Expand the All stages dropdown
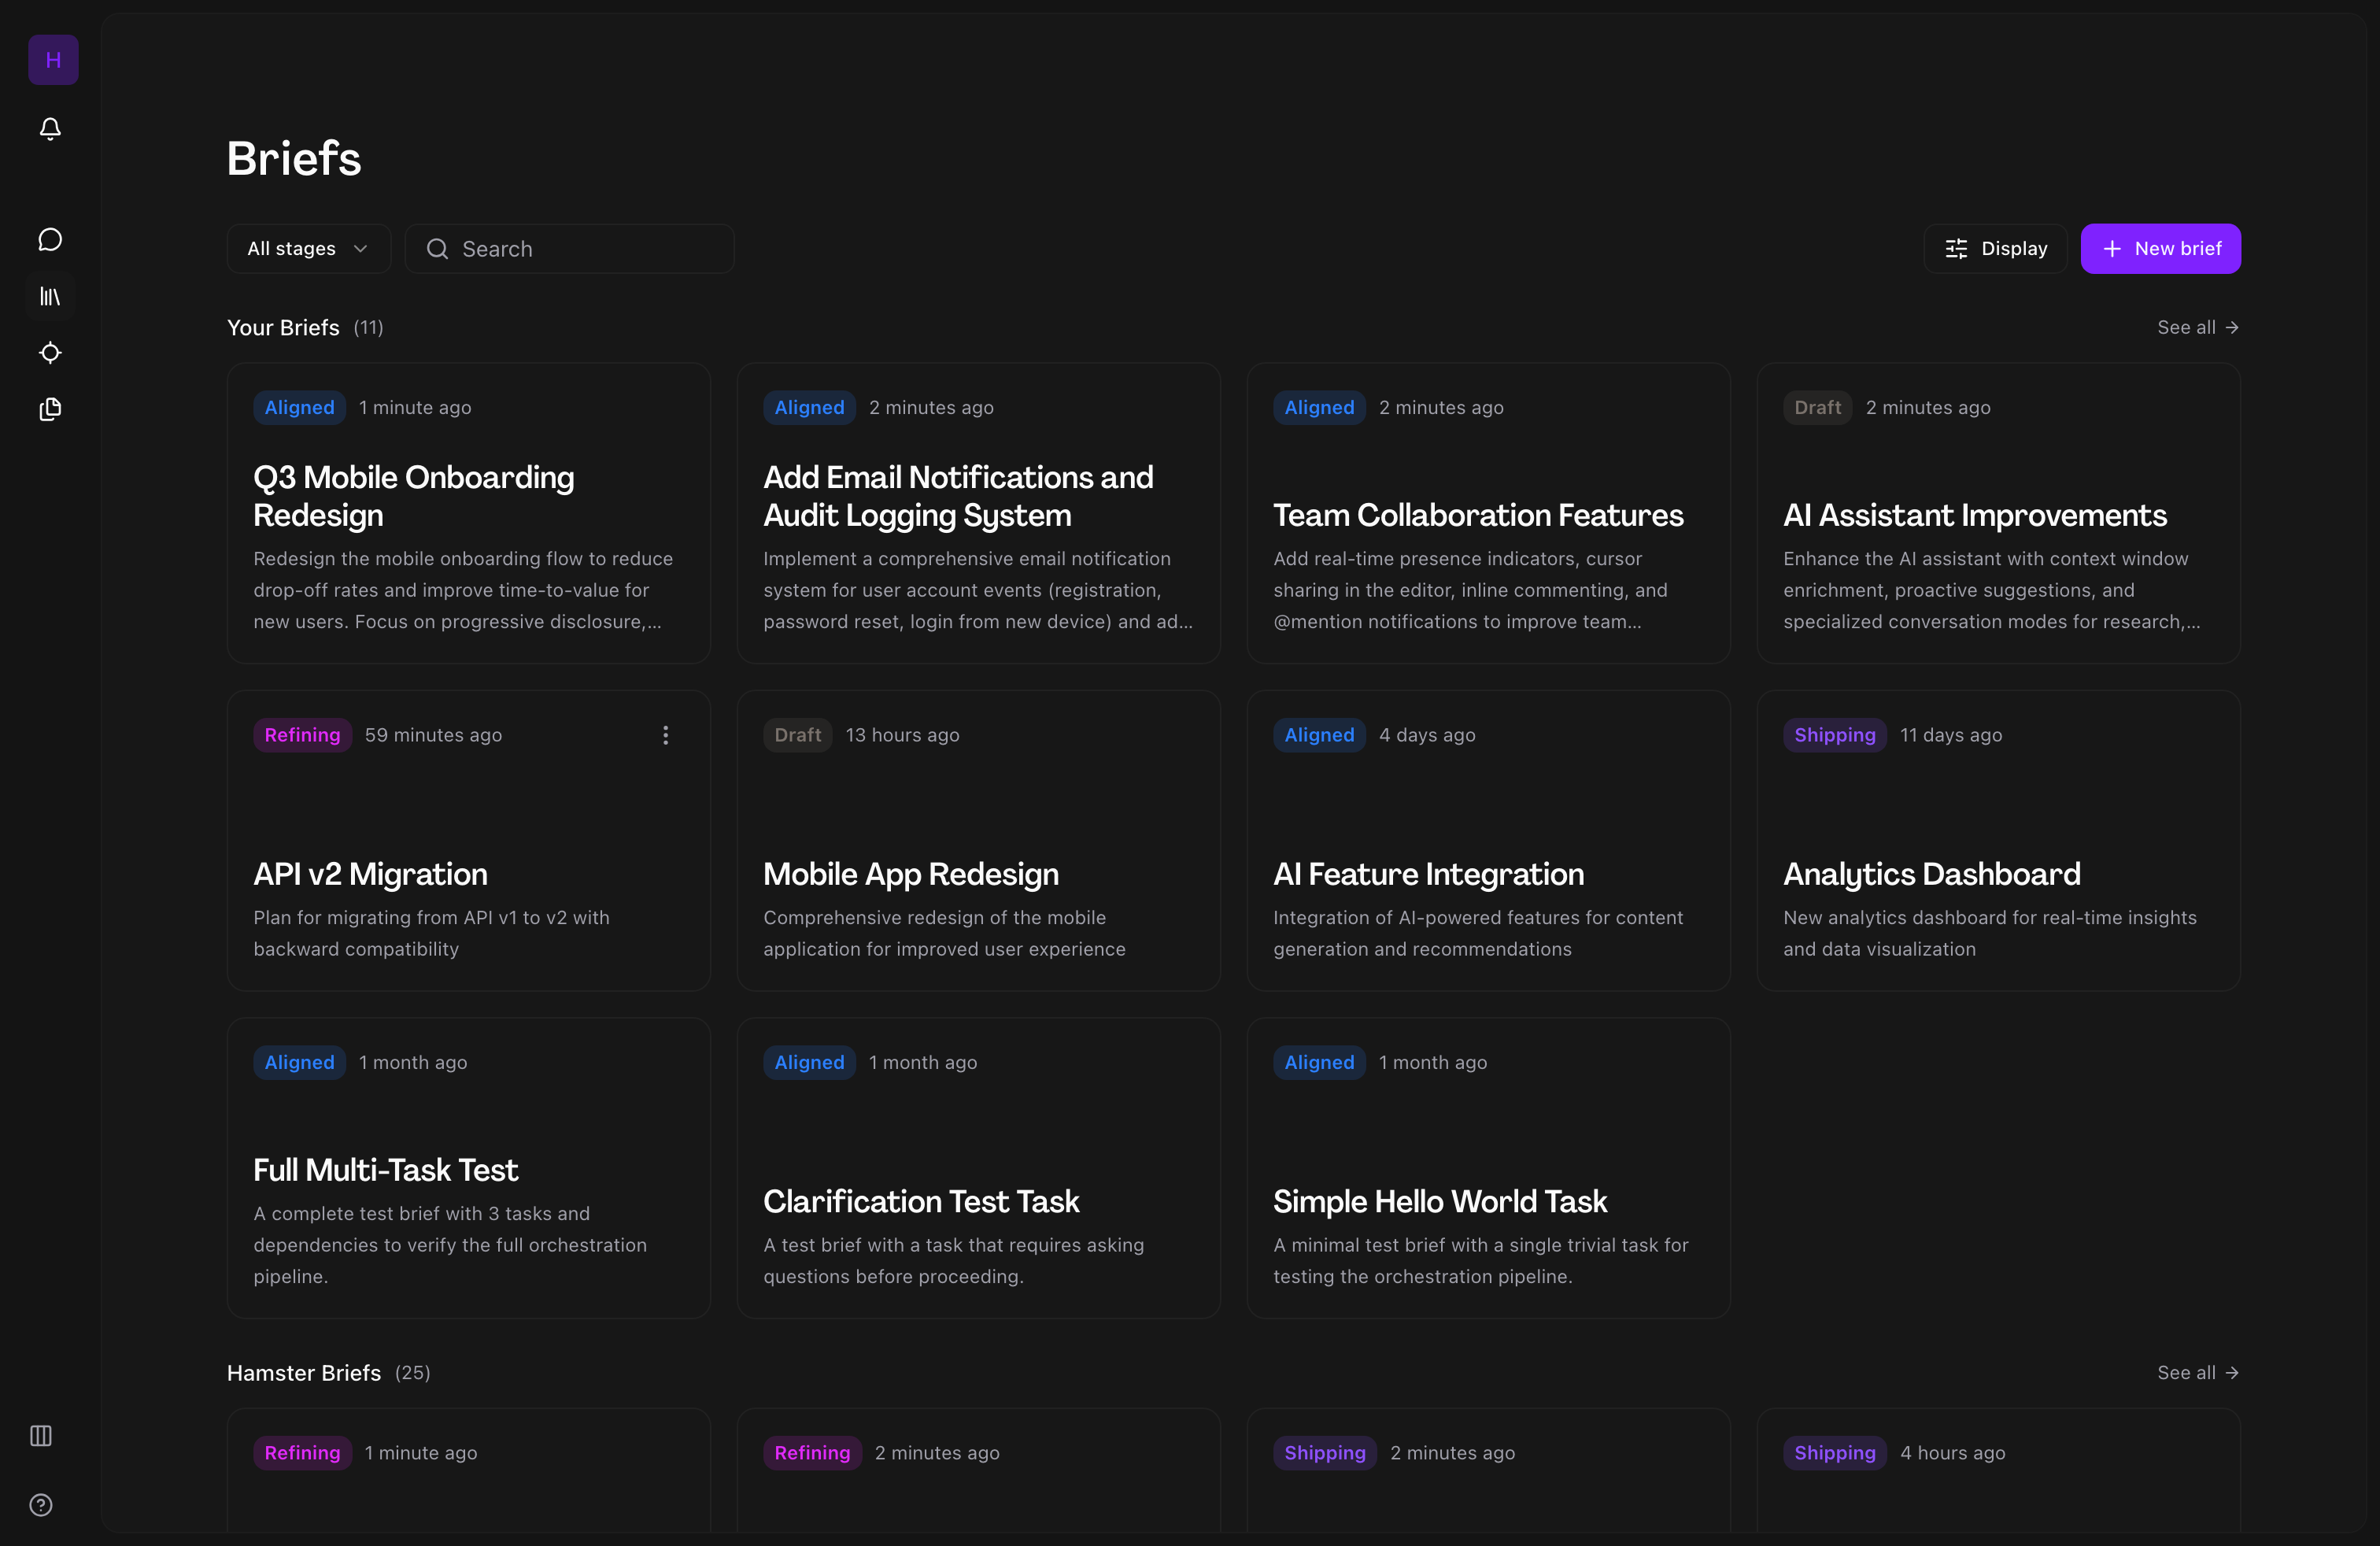 [x=308, y=249]
